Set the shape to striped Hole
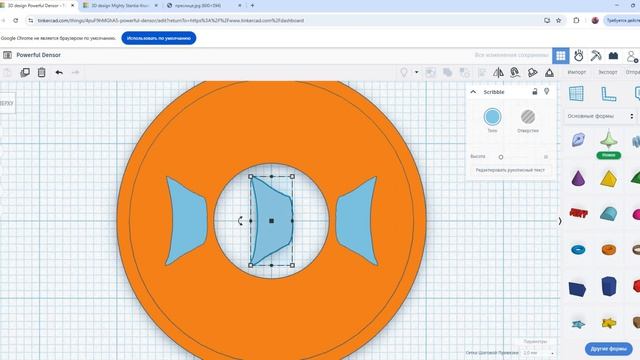 tap(528, 117)
